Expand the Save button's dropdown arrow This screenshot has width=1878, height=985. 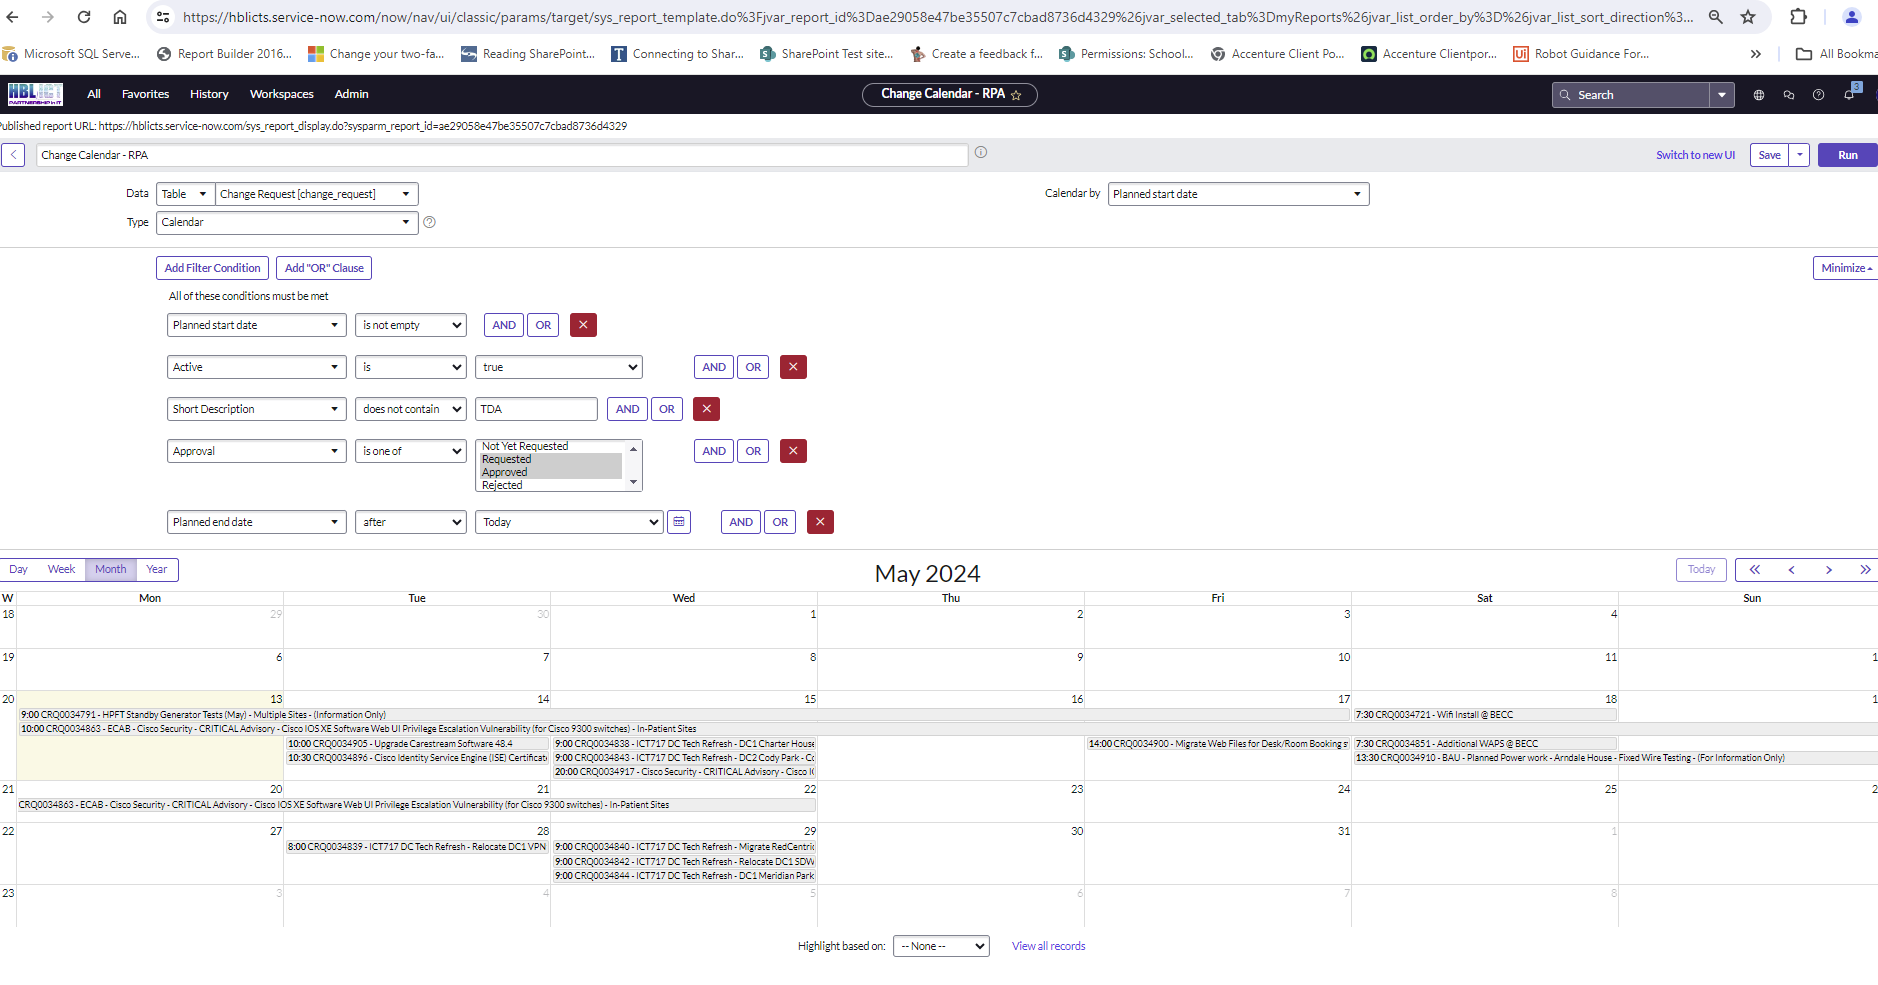point(1799,154)
